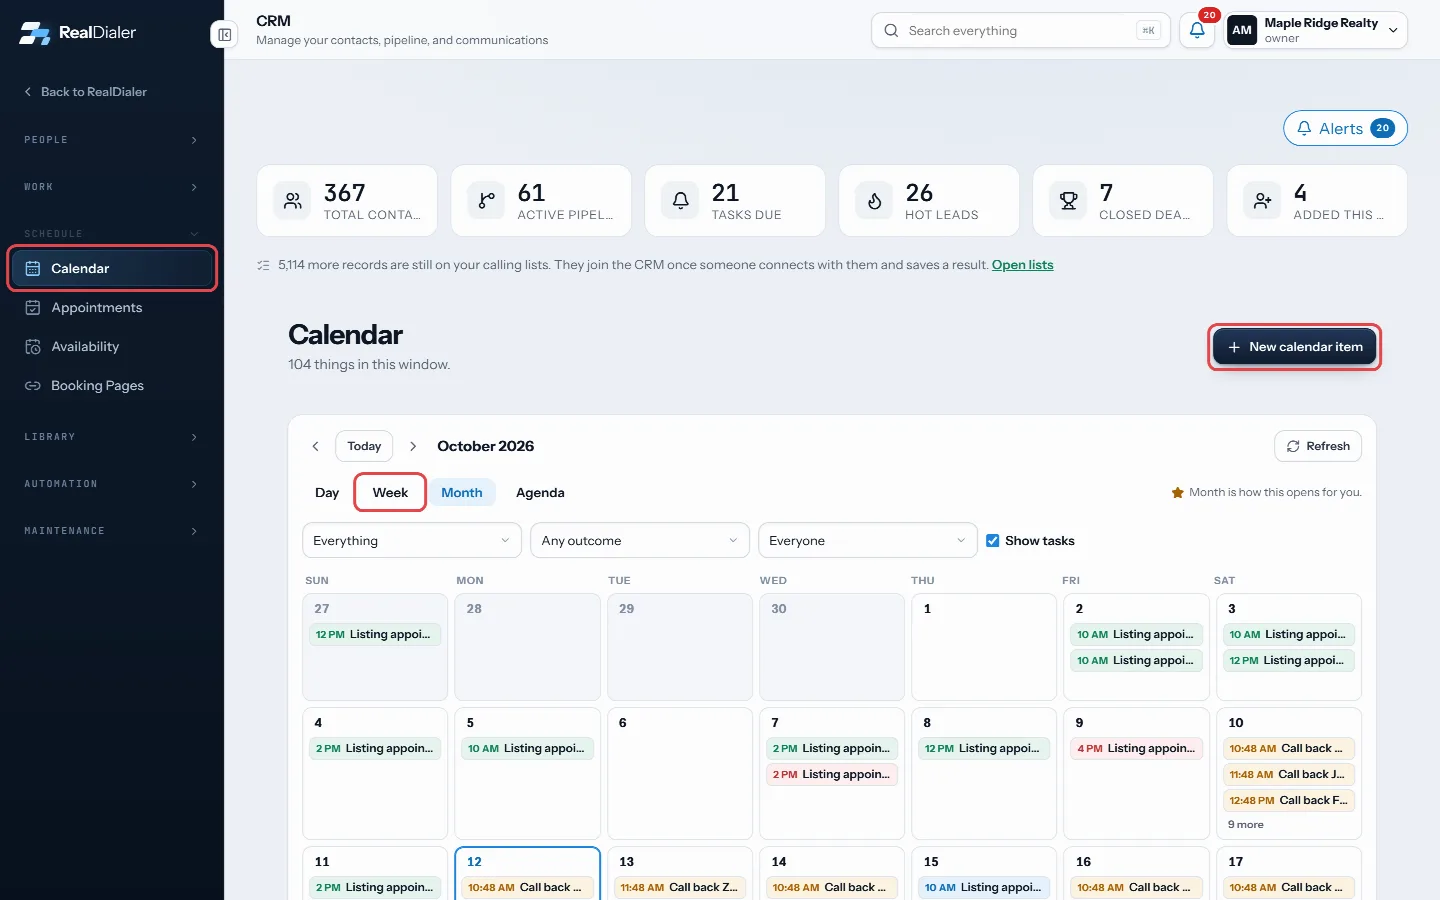
Task: Open the 12 PM Listing appointment on October 3
Action: 1288,660
